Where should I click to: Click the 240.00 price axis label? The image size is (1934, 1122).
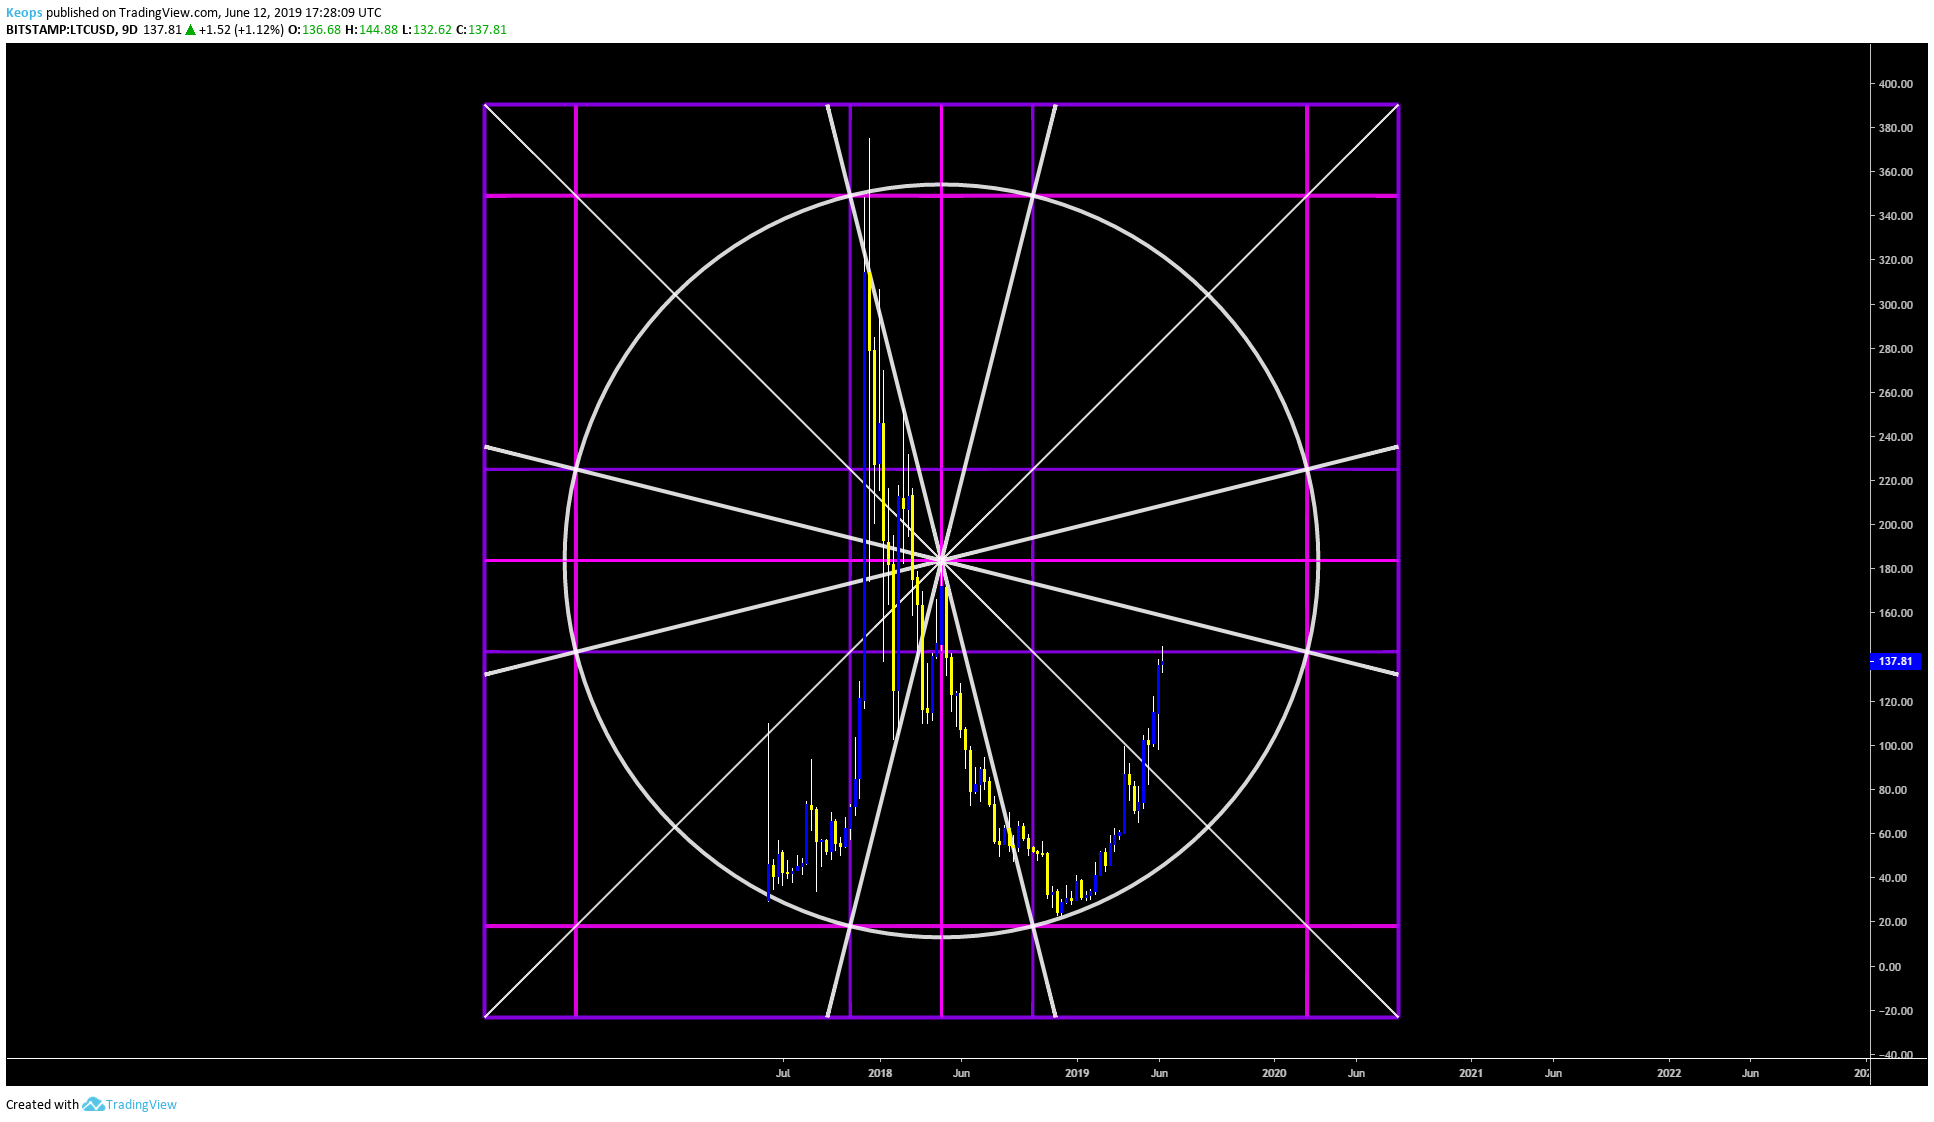[1895, 437]
